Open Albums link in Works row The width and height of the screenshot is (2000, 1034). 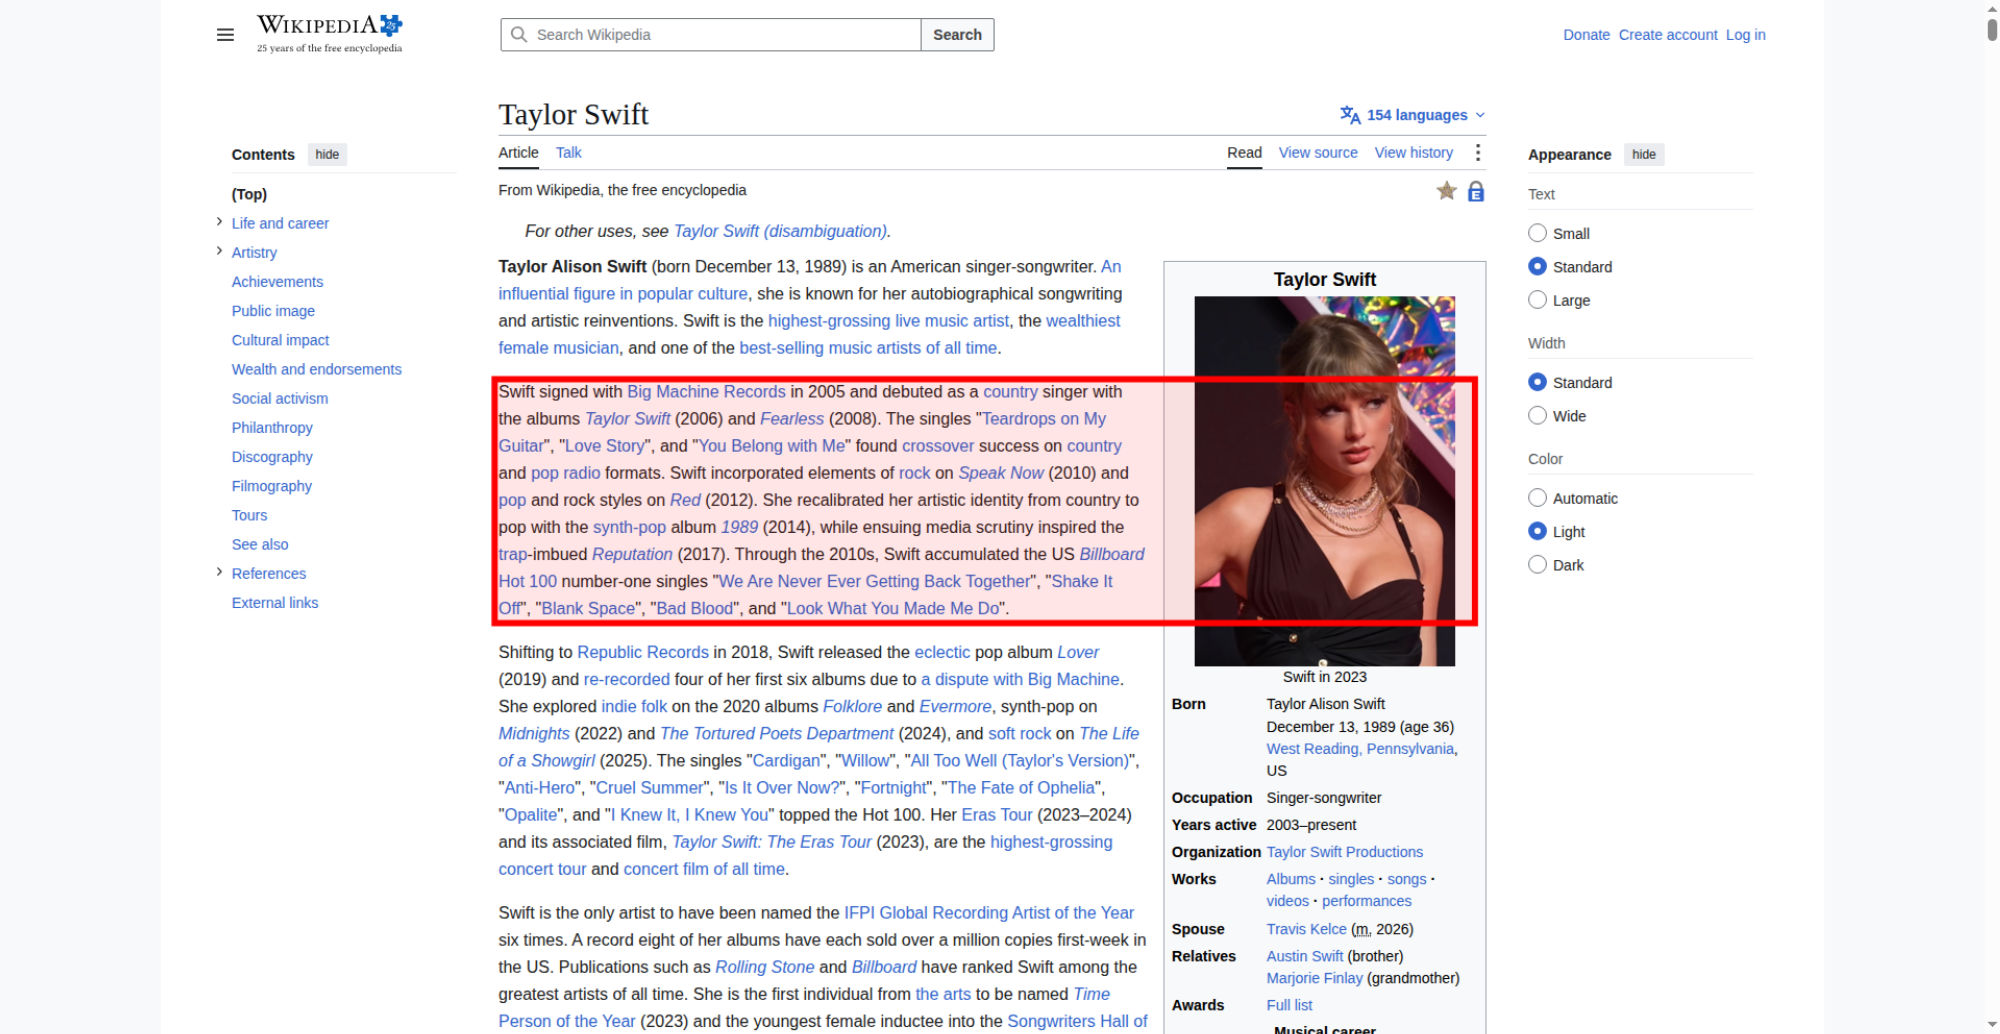point(1291,879)
